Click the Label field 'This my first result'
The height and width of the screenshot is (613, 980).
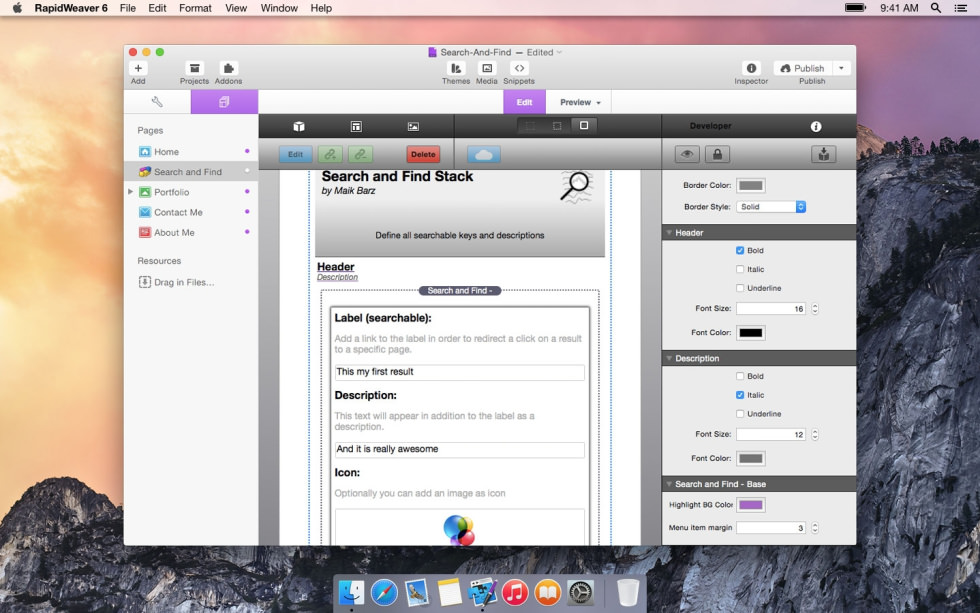pos(460,372)
